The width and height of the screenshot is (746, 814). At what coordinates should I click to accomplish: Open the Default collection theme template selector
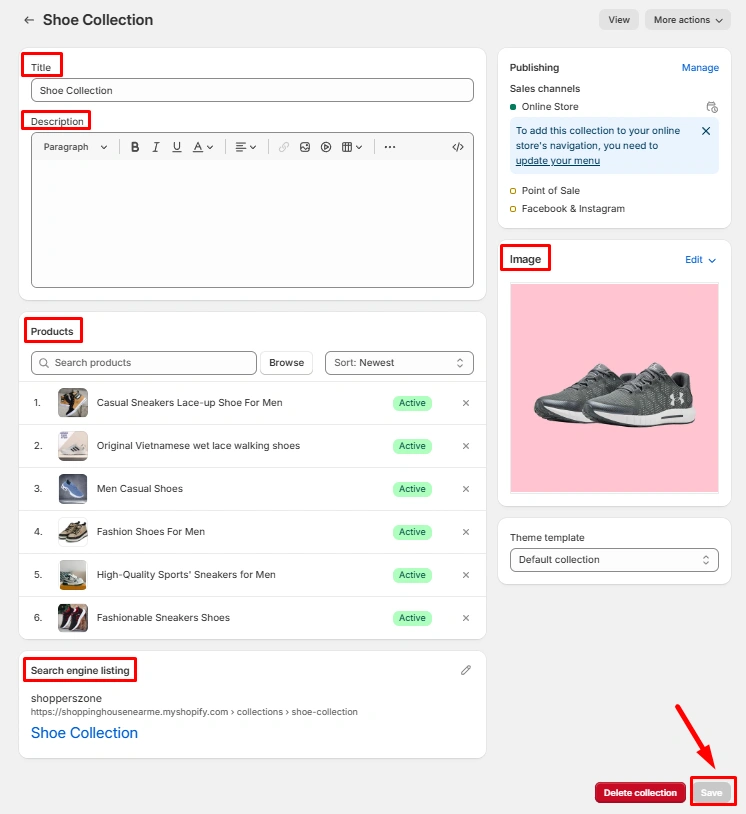pos(614,560)
